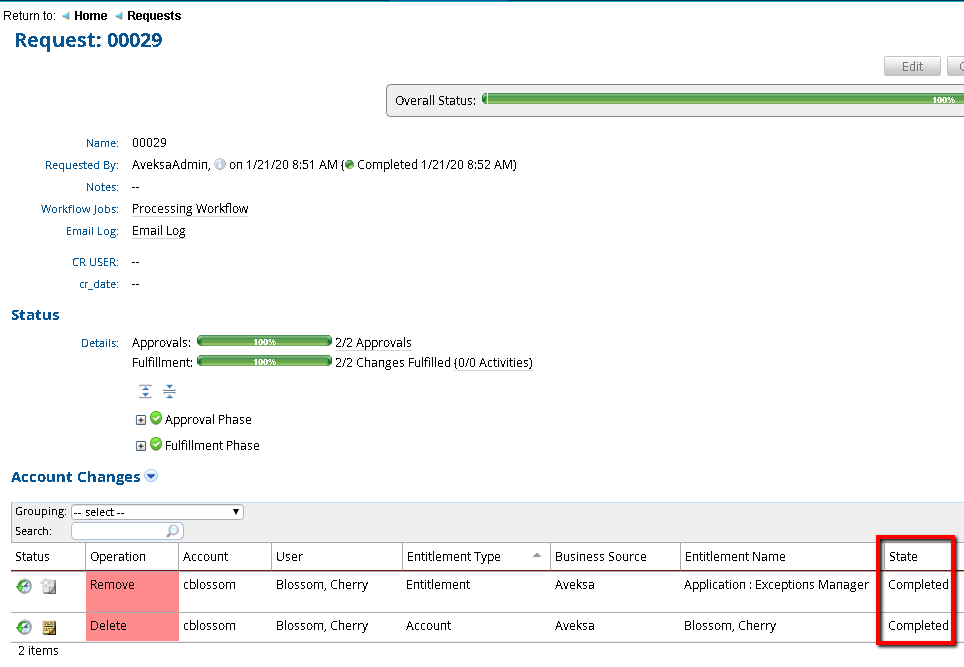Image resolution: width=964 pixels, height=667 pixels.
Task: Expand the Fulfillment Phase node
Action: point(141,447)
